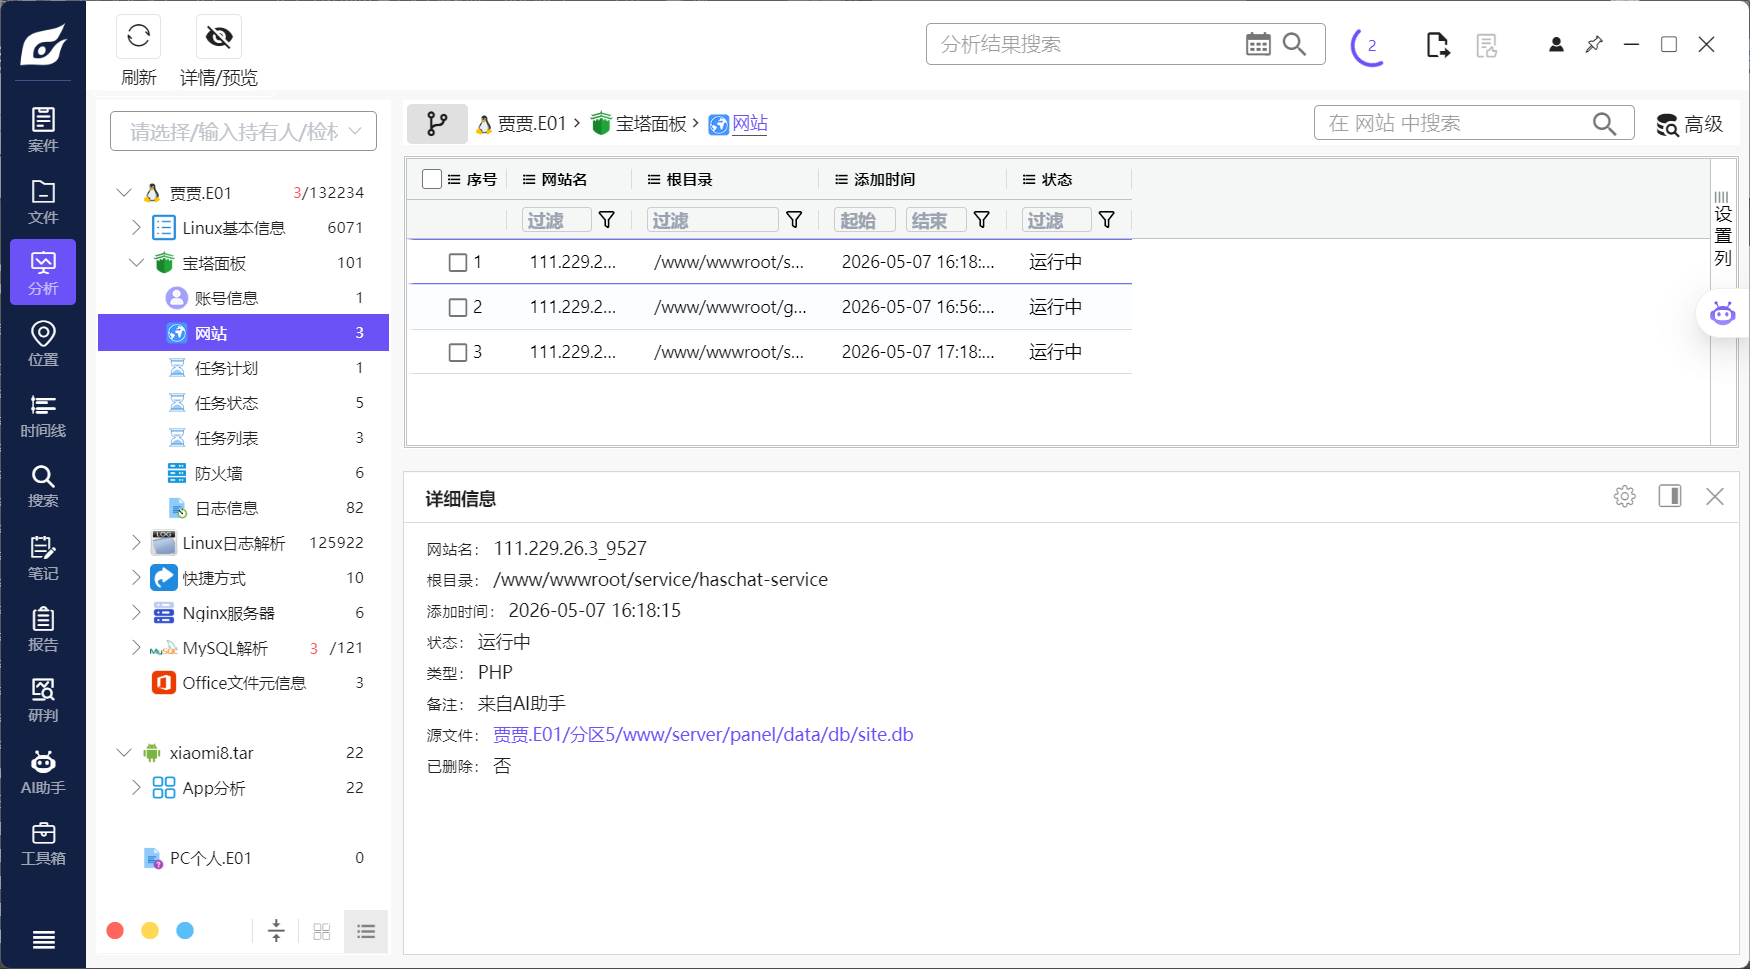Expand the 快捷方式 node
The width and height of the screenshot is (1750, 969).
click(136, 578)
